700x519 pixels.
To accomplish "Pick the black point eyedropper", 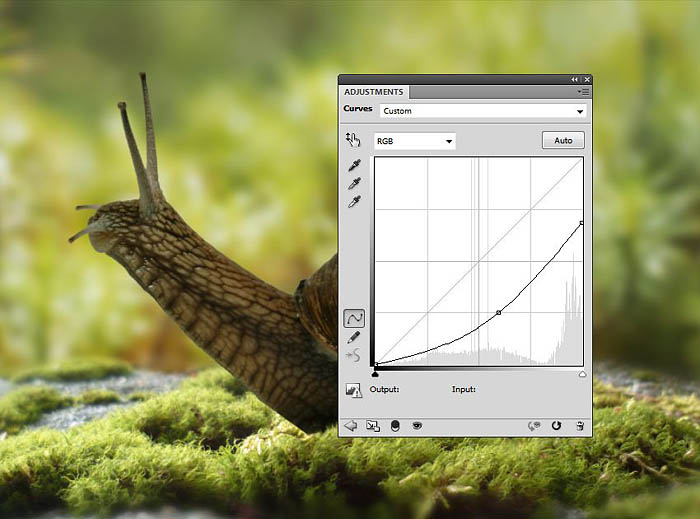I will click(x=354, y=165).
